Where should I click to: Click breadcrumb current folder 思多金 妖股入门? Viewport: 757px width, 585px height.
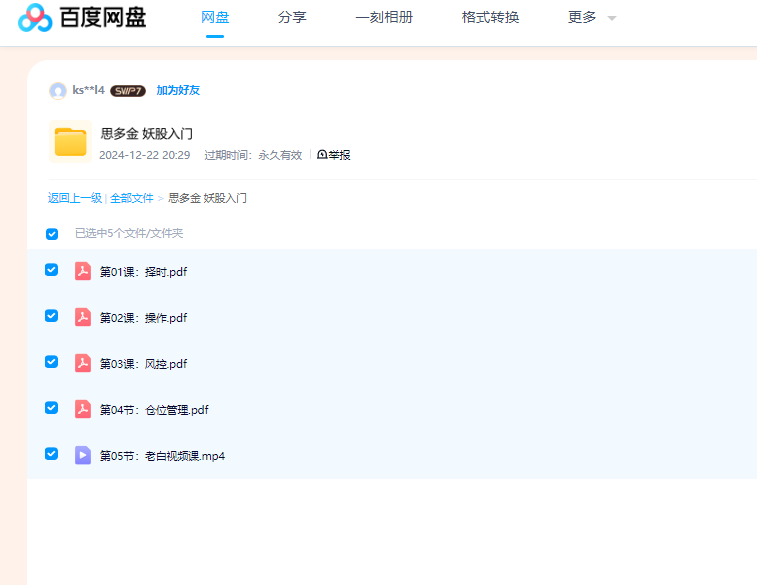click(x=207, y=198)
